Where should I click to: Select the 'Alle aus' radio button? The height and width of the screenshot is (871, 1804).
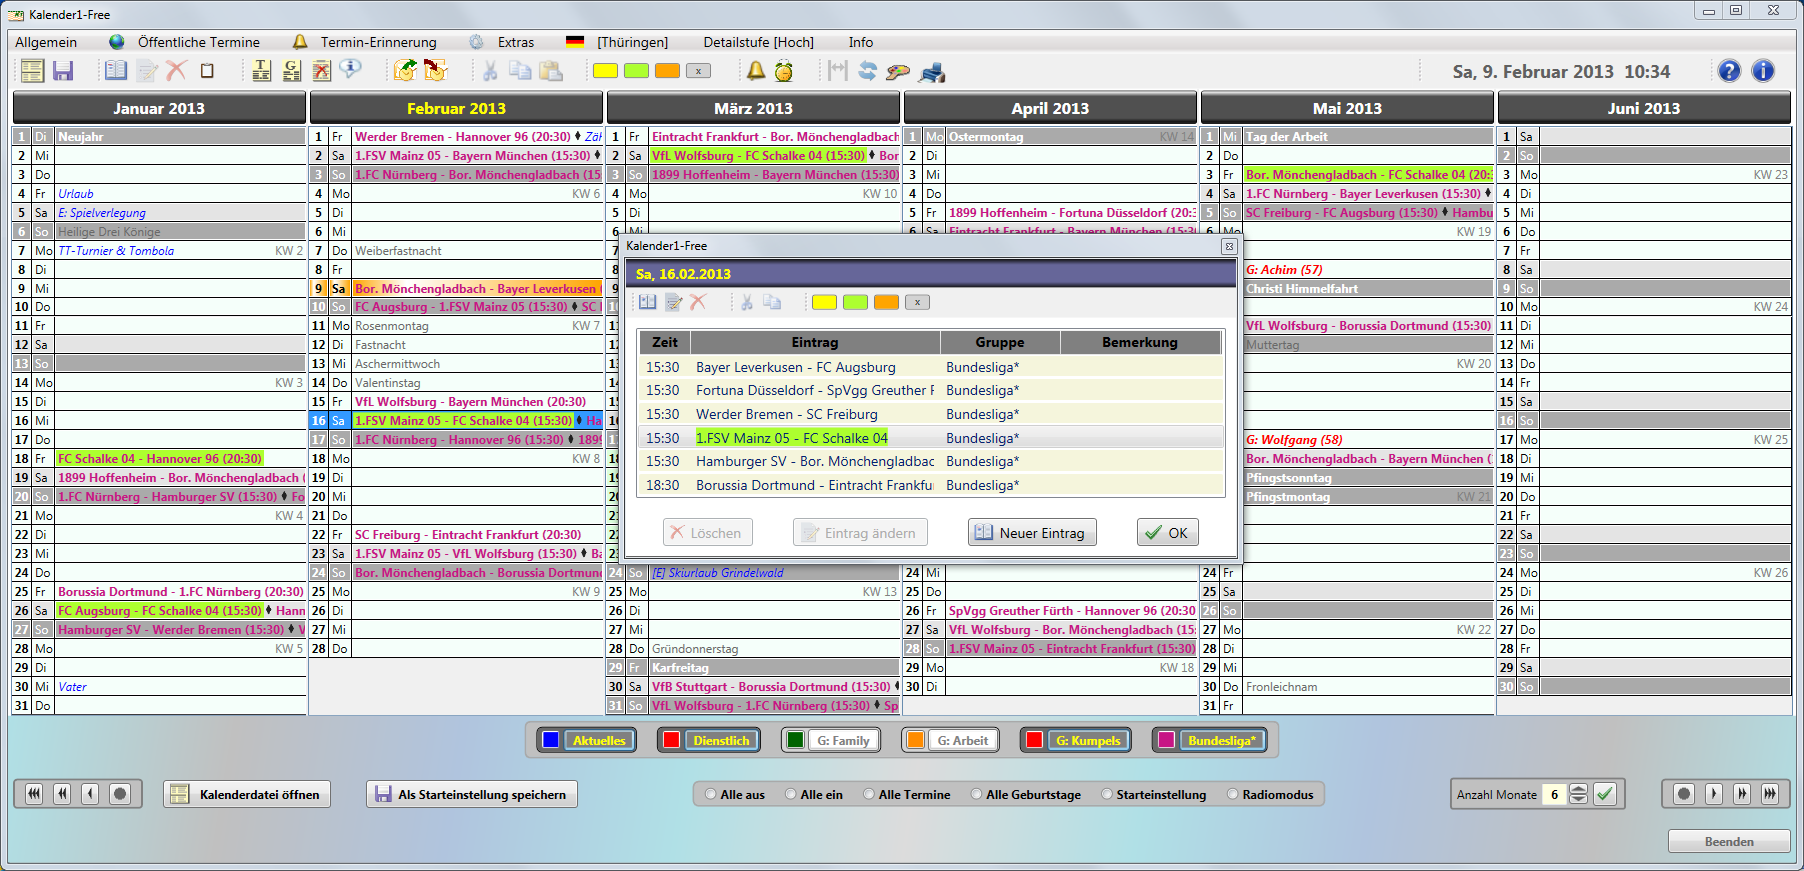[711, 795]
